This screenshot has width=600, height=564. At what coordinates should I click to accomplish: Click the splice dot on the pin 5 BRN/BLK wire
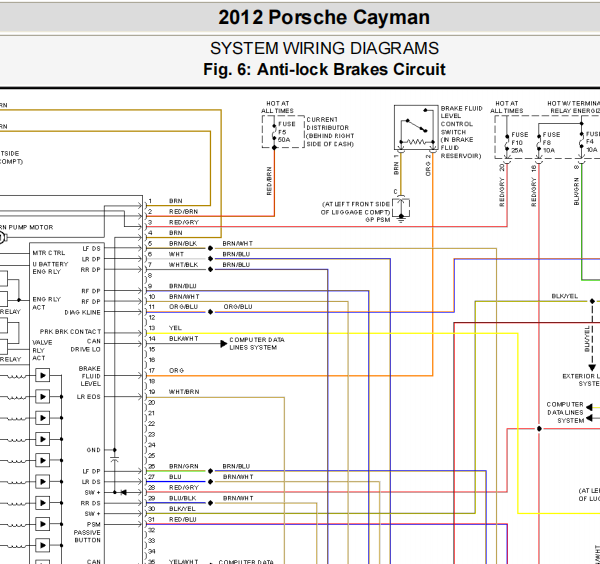point(210,248)
